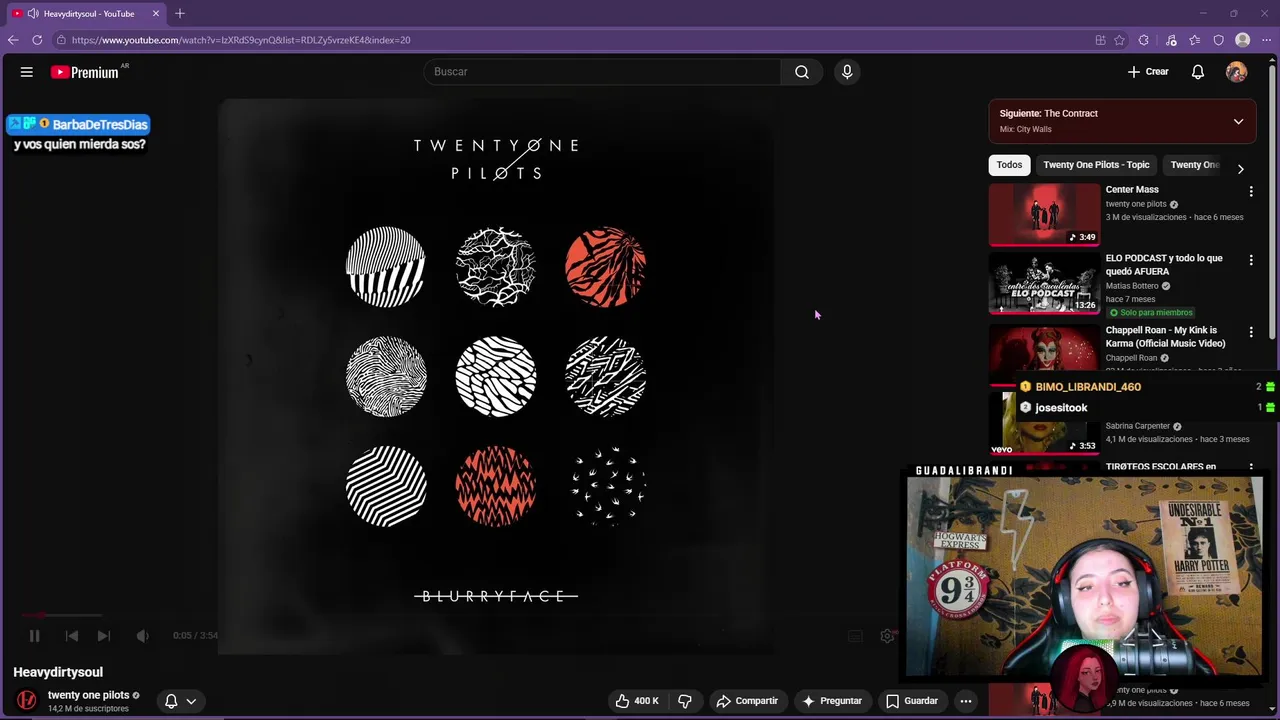The height and width of the screenshot is (720, 1280).
Task: Click the browser address bar URL
Action: [241, 40]
